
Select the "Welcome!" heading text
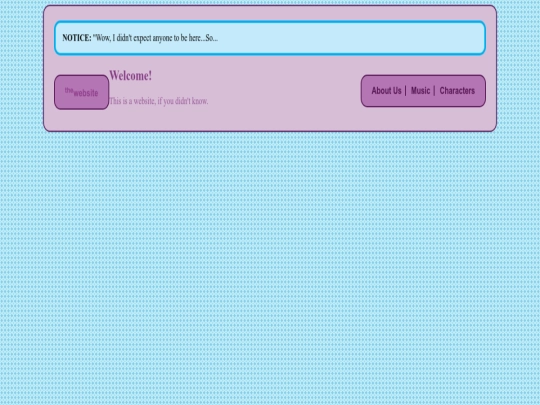pos(131,76)
